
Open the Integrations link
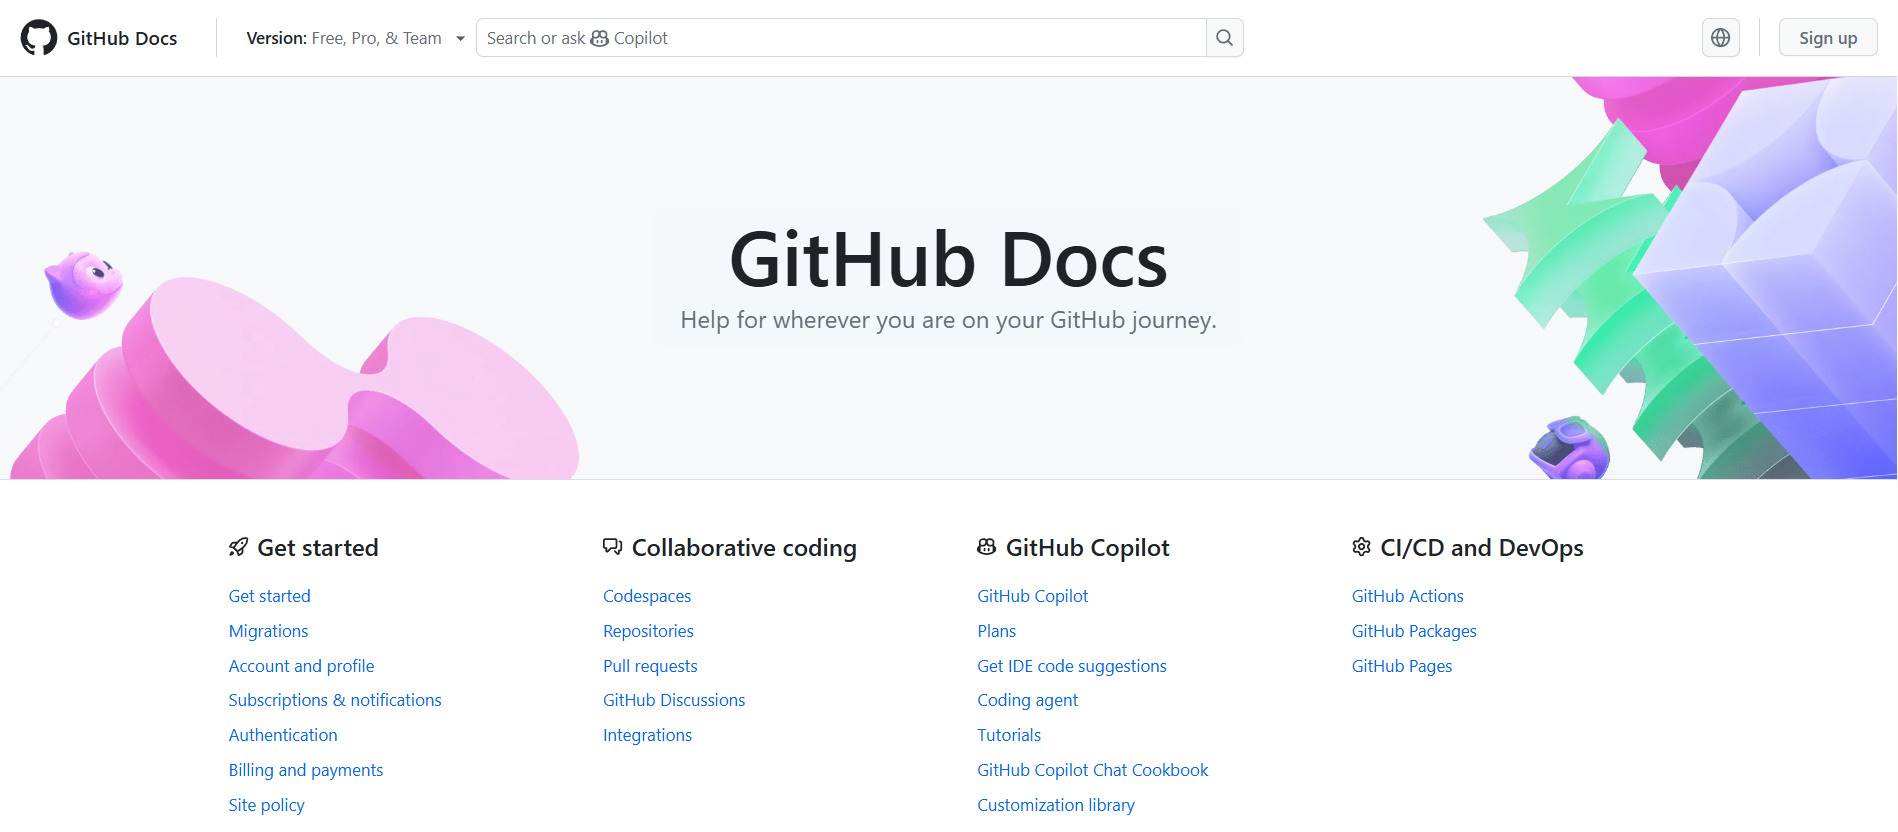(x=647, y=735)
